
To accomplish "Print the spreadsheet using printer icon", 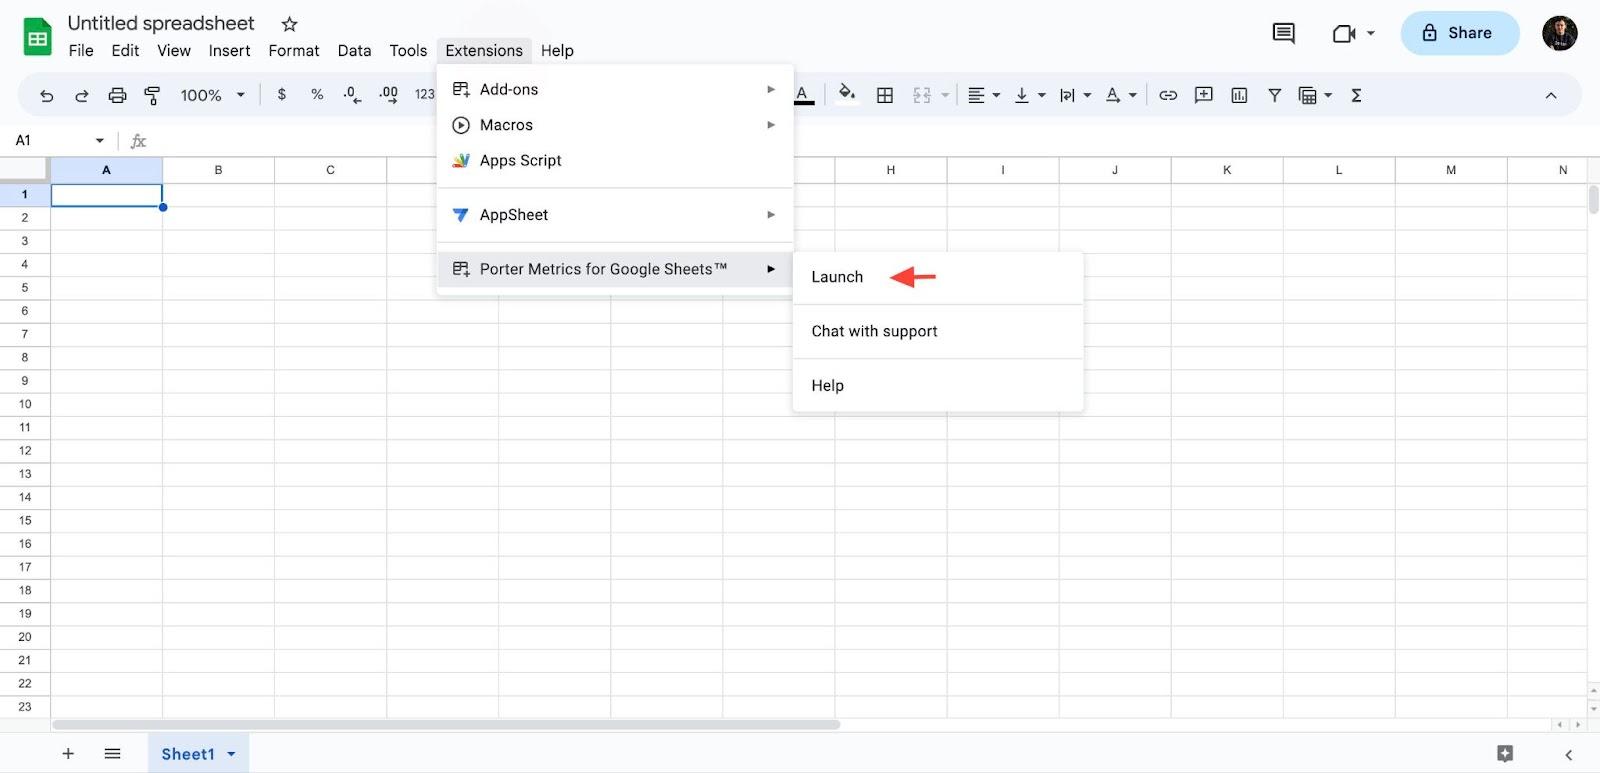I will 117,95.
